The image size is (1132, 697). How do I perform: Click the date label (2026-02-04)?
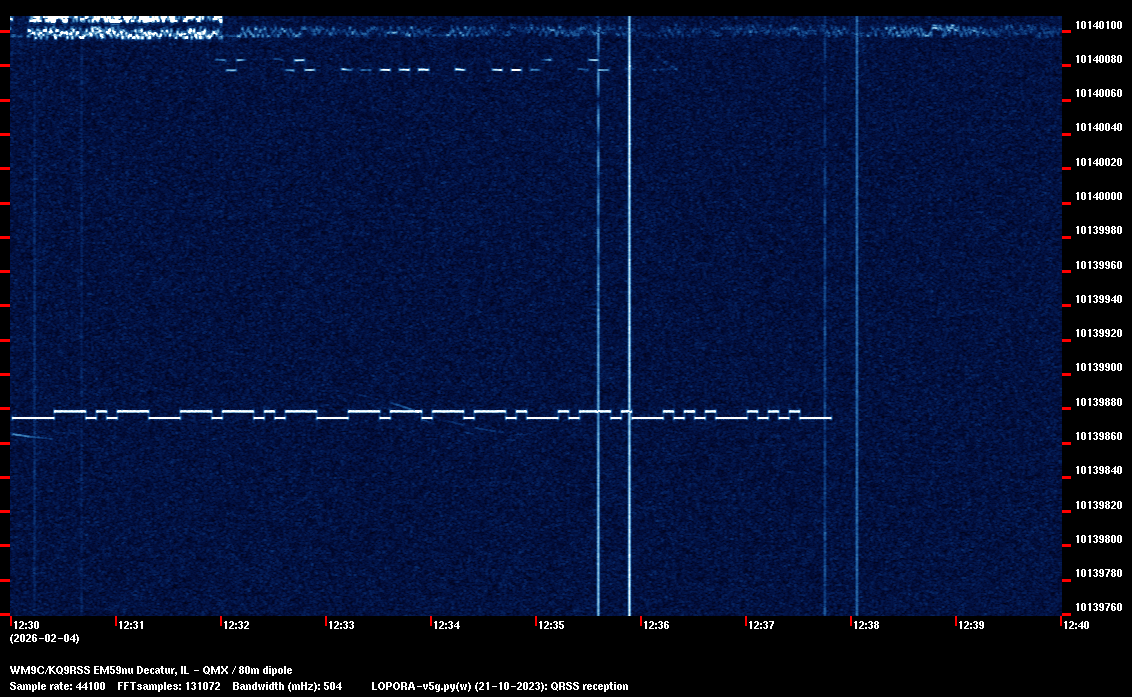[x=44, y=638]
